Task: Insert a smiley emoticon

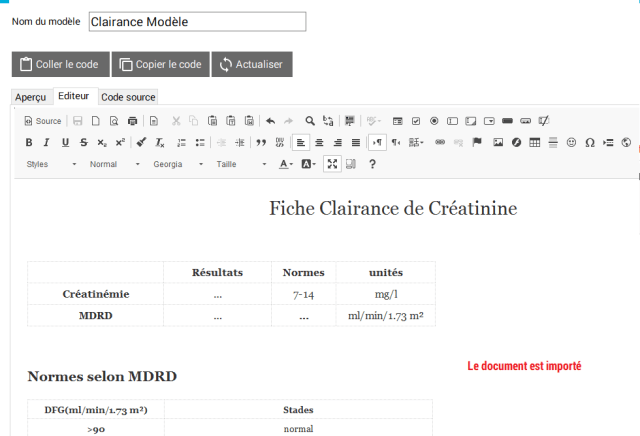Action: pos(571,142)
